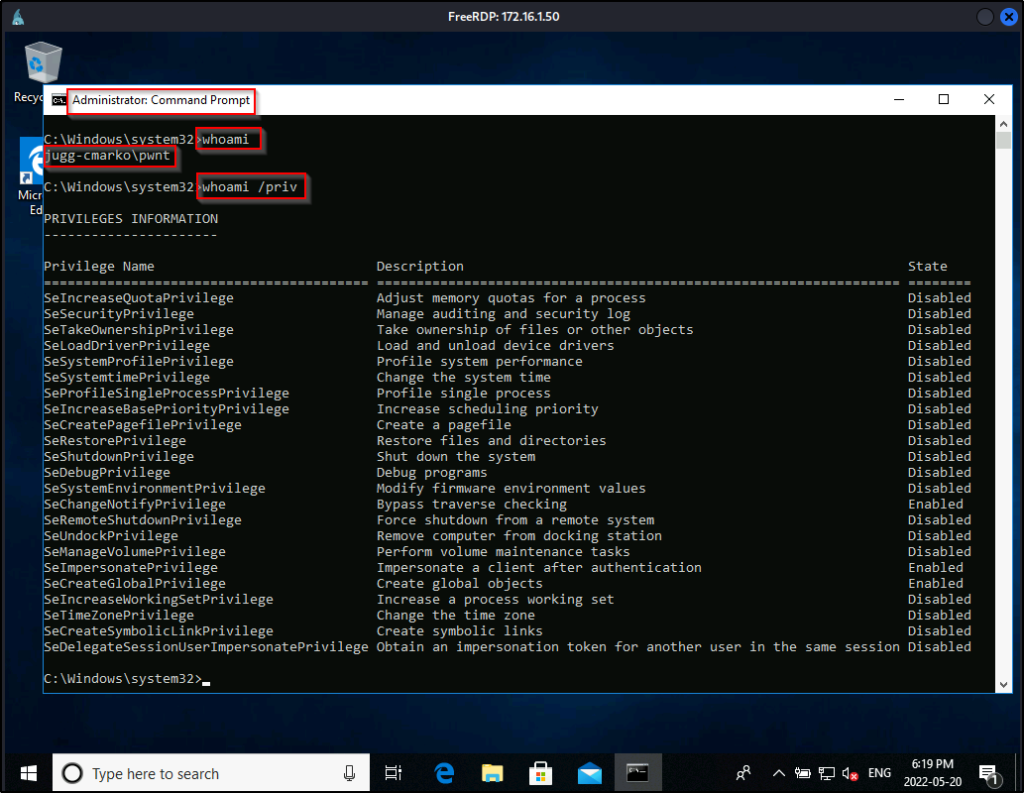Open Command Prompt window system menu icon

[59, 100]
